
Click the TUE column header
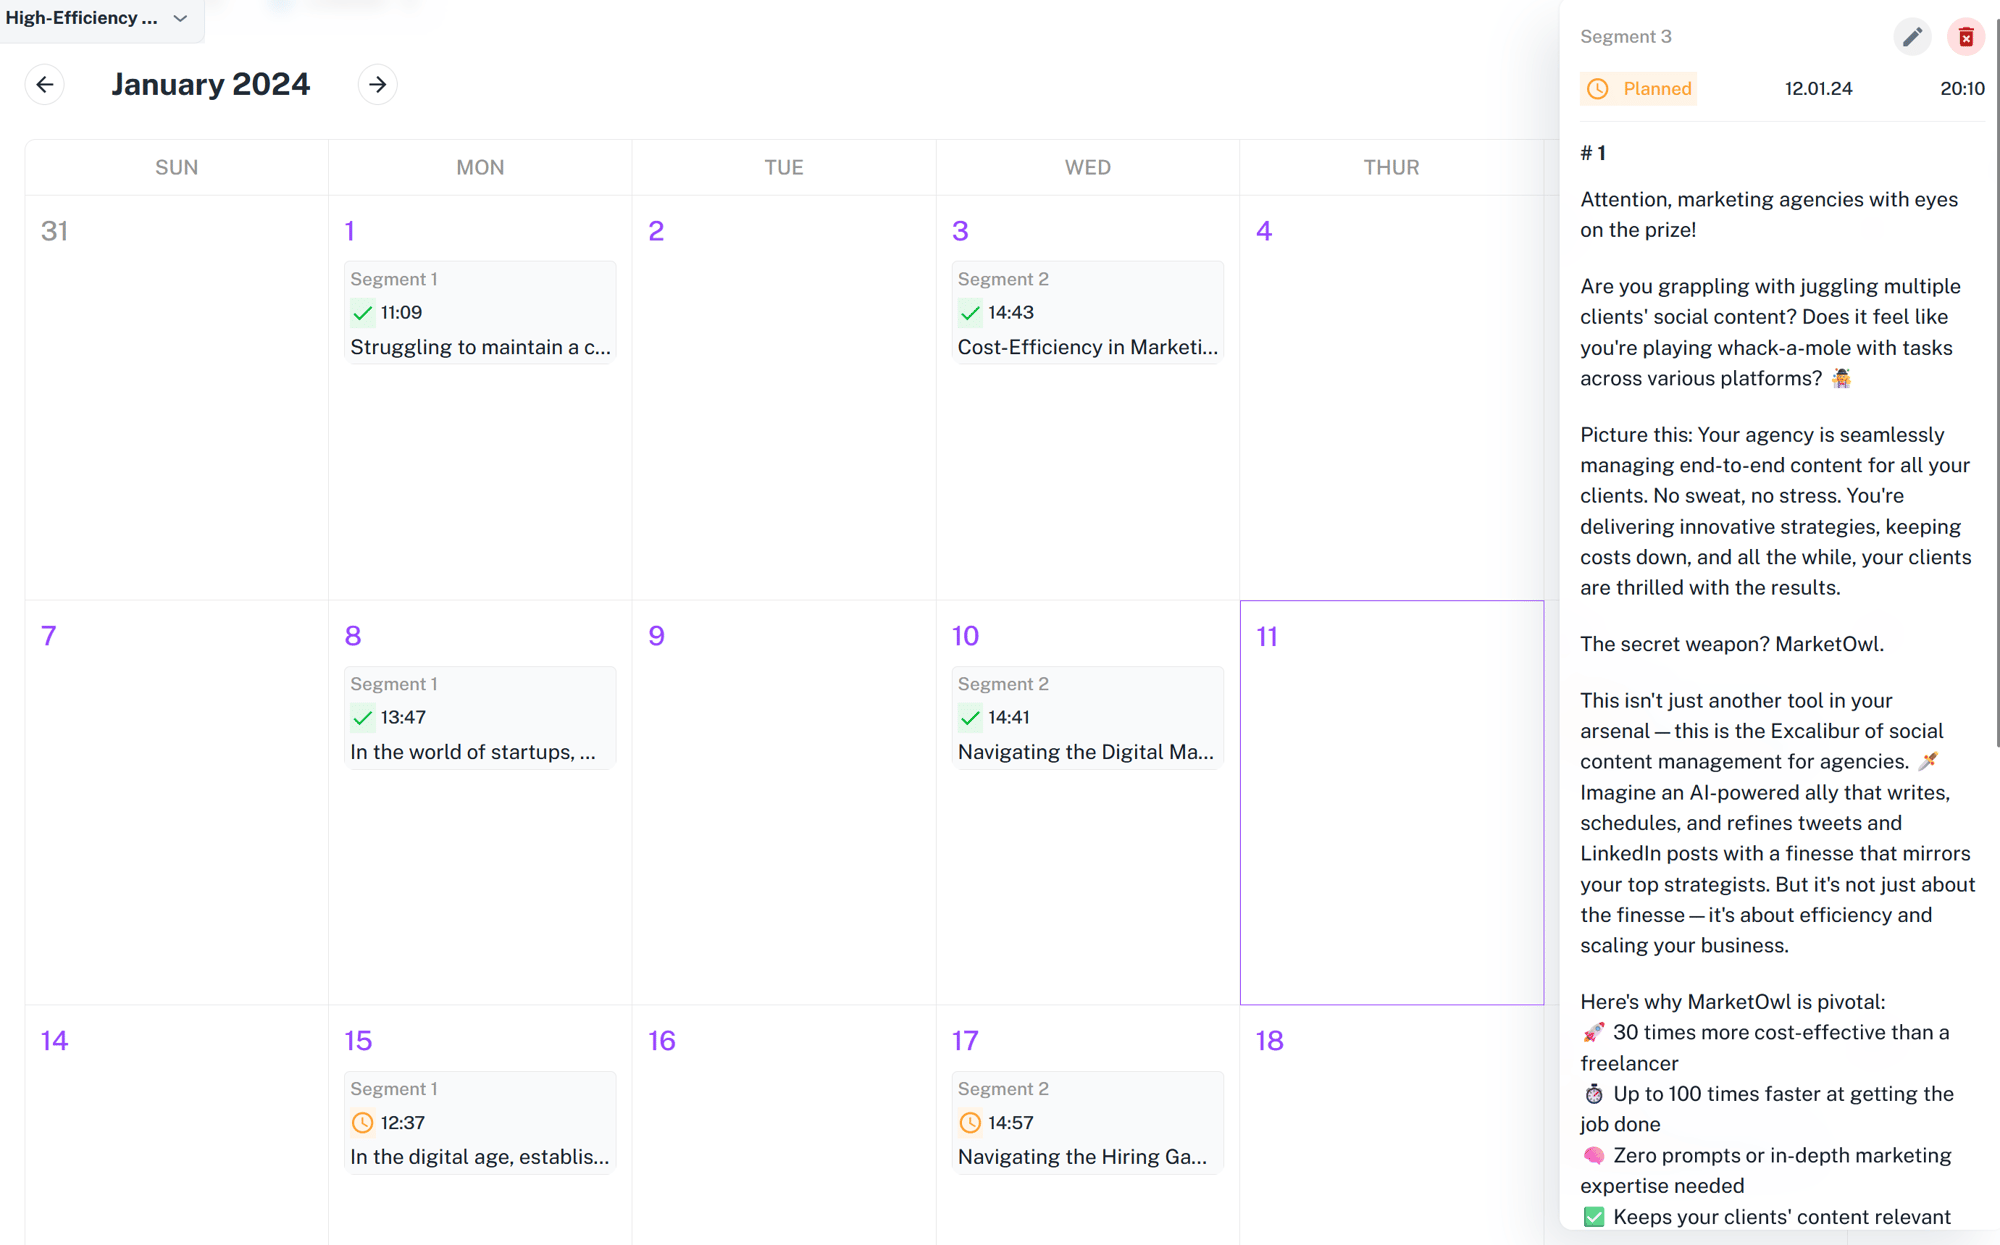click(x=784, y=168)
